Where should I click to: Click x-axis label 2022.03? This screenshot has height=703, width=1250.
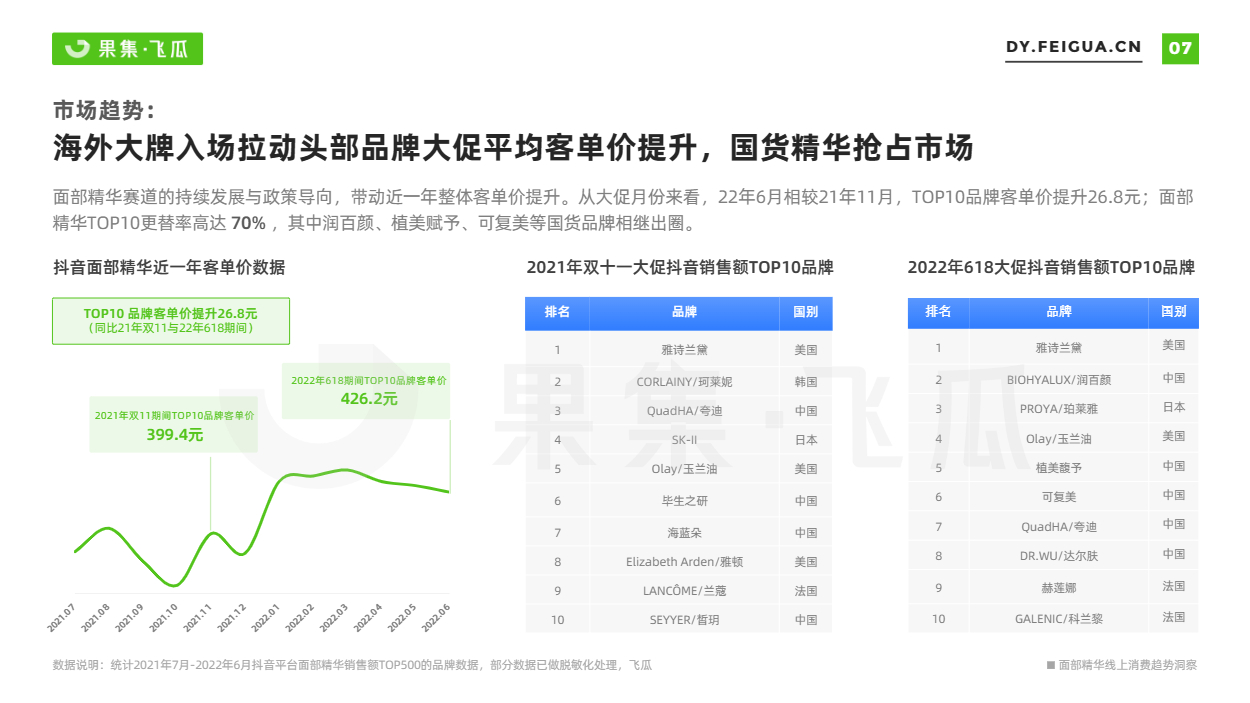(x=332, y=618)
